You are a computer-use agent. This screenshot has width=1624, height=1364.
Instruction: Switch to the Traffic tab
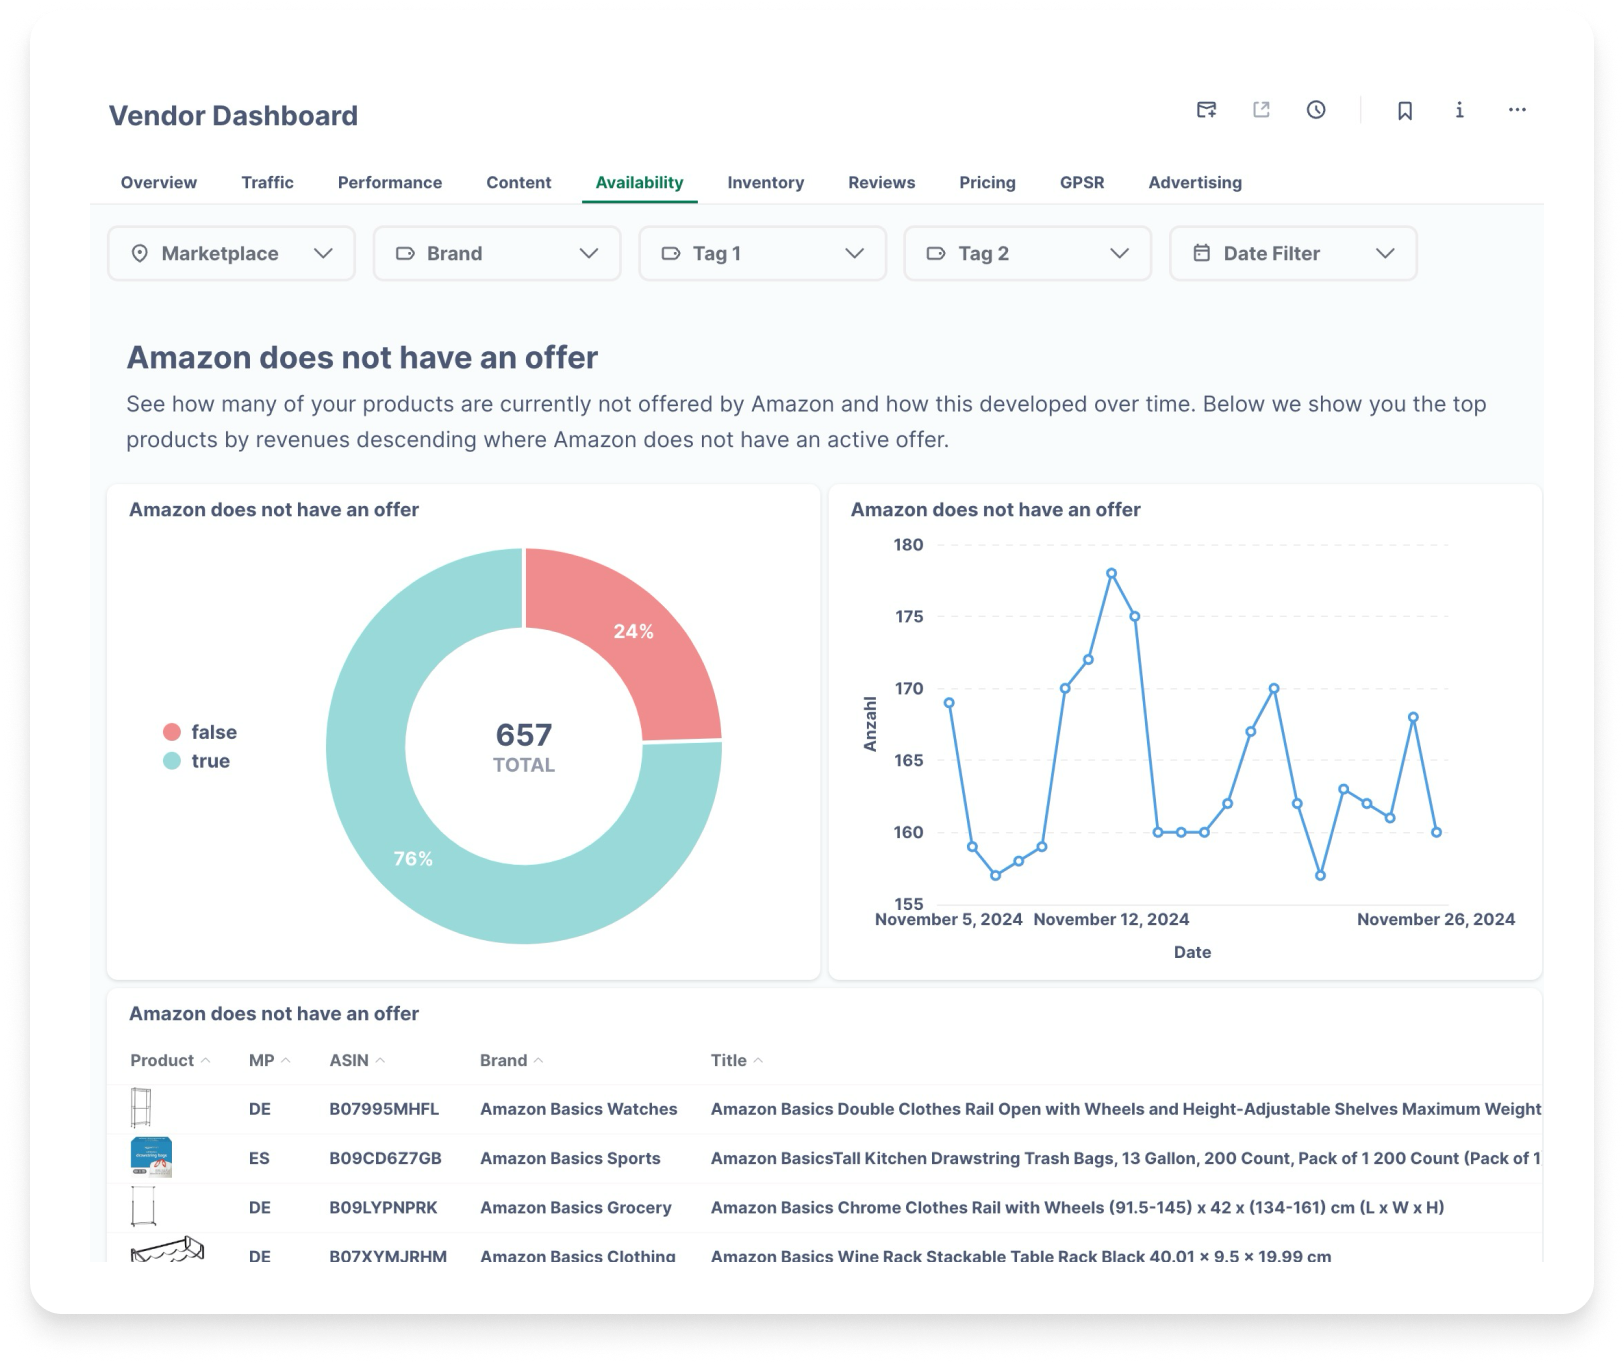[x=268, y=183]
